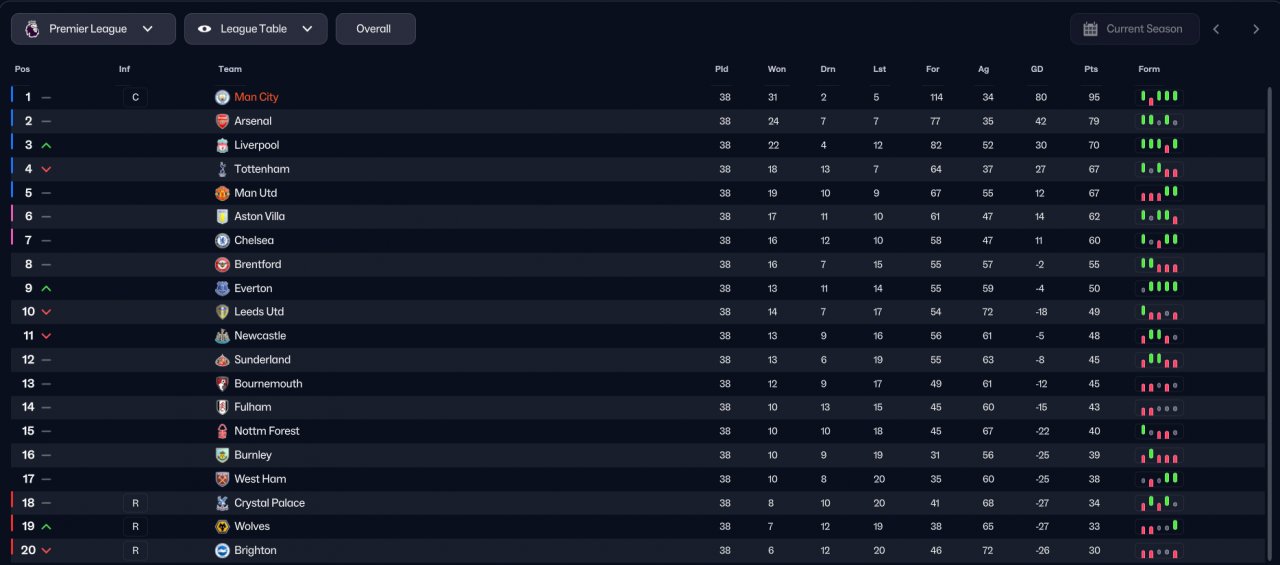The width and height of the screenshot is (1280, 565).
Task: Click the relegation R badge for Brighton
Action: (134, 551)
